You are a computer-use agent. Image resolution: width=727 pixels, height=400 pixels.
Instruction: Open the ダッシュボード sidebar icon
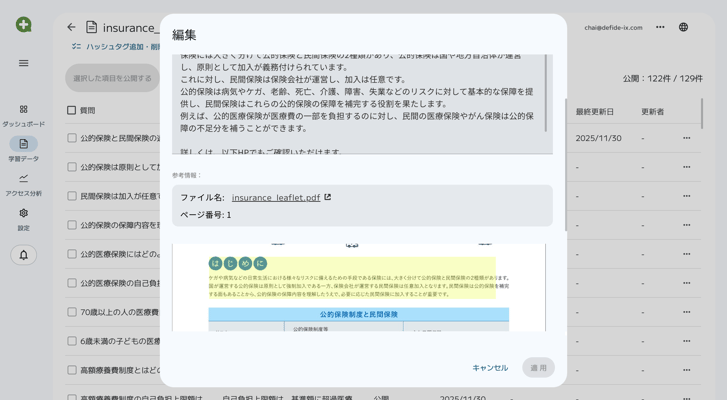(23, 110)
